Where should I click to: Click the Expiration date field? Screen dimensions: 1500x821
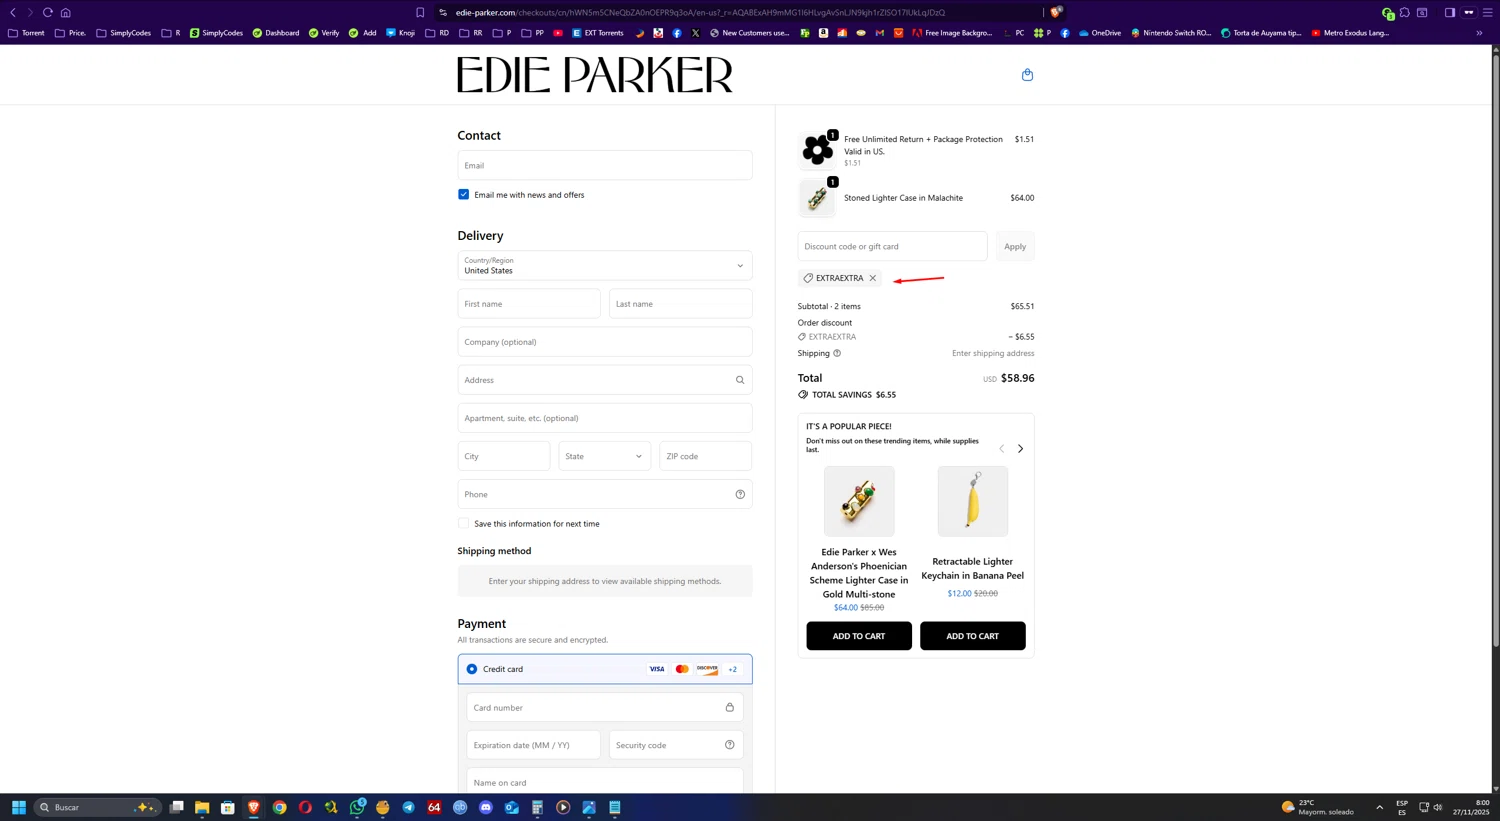pyautogui.click(x=534, y=745)
